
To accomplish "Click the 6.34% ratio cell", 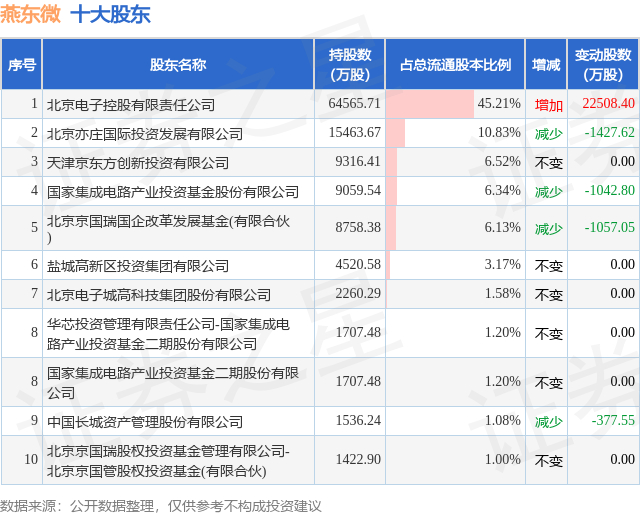I will pos(455,191).
